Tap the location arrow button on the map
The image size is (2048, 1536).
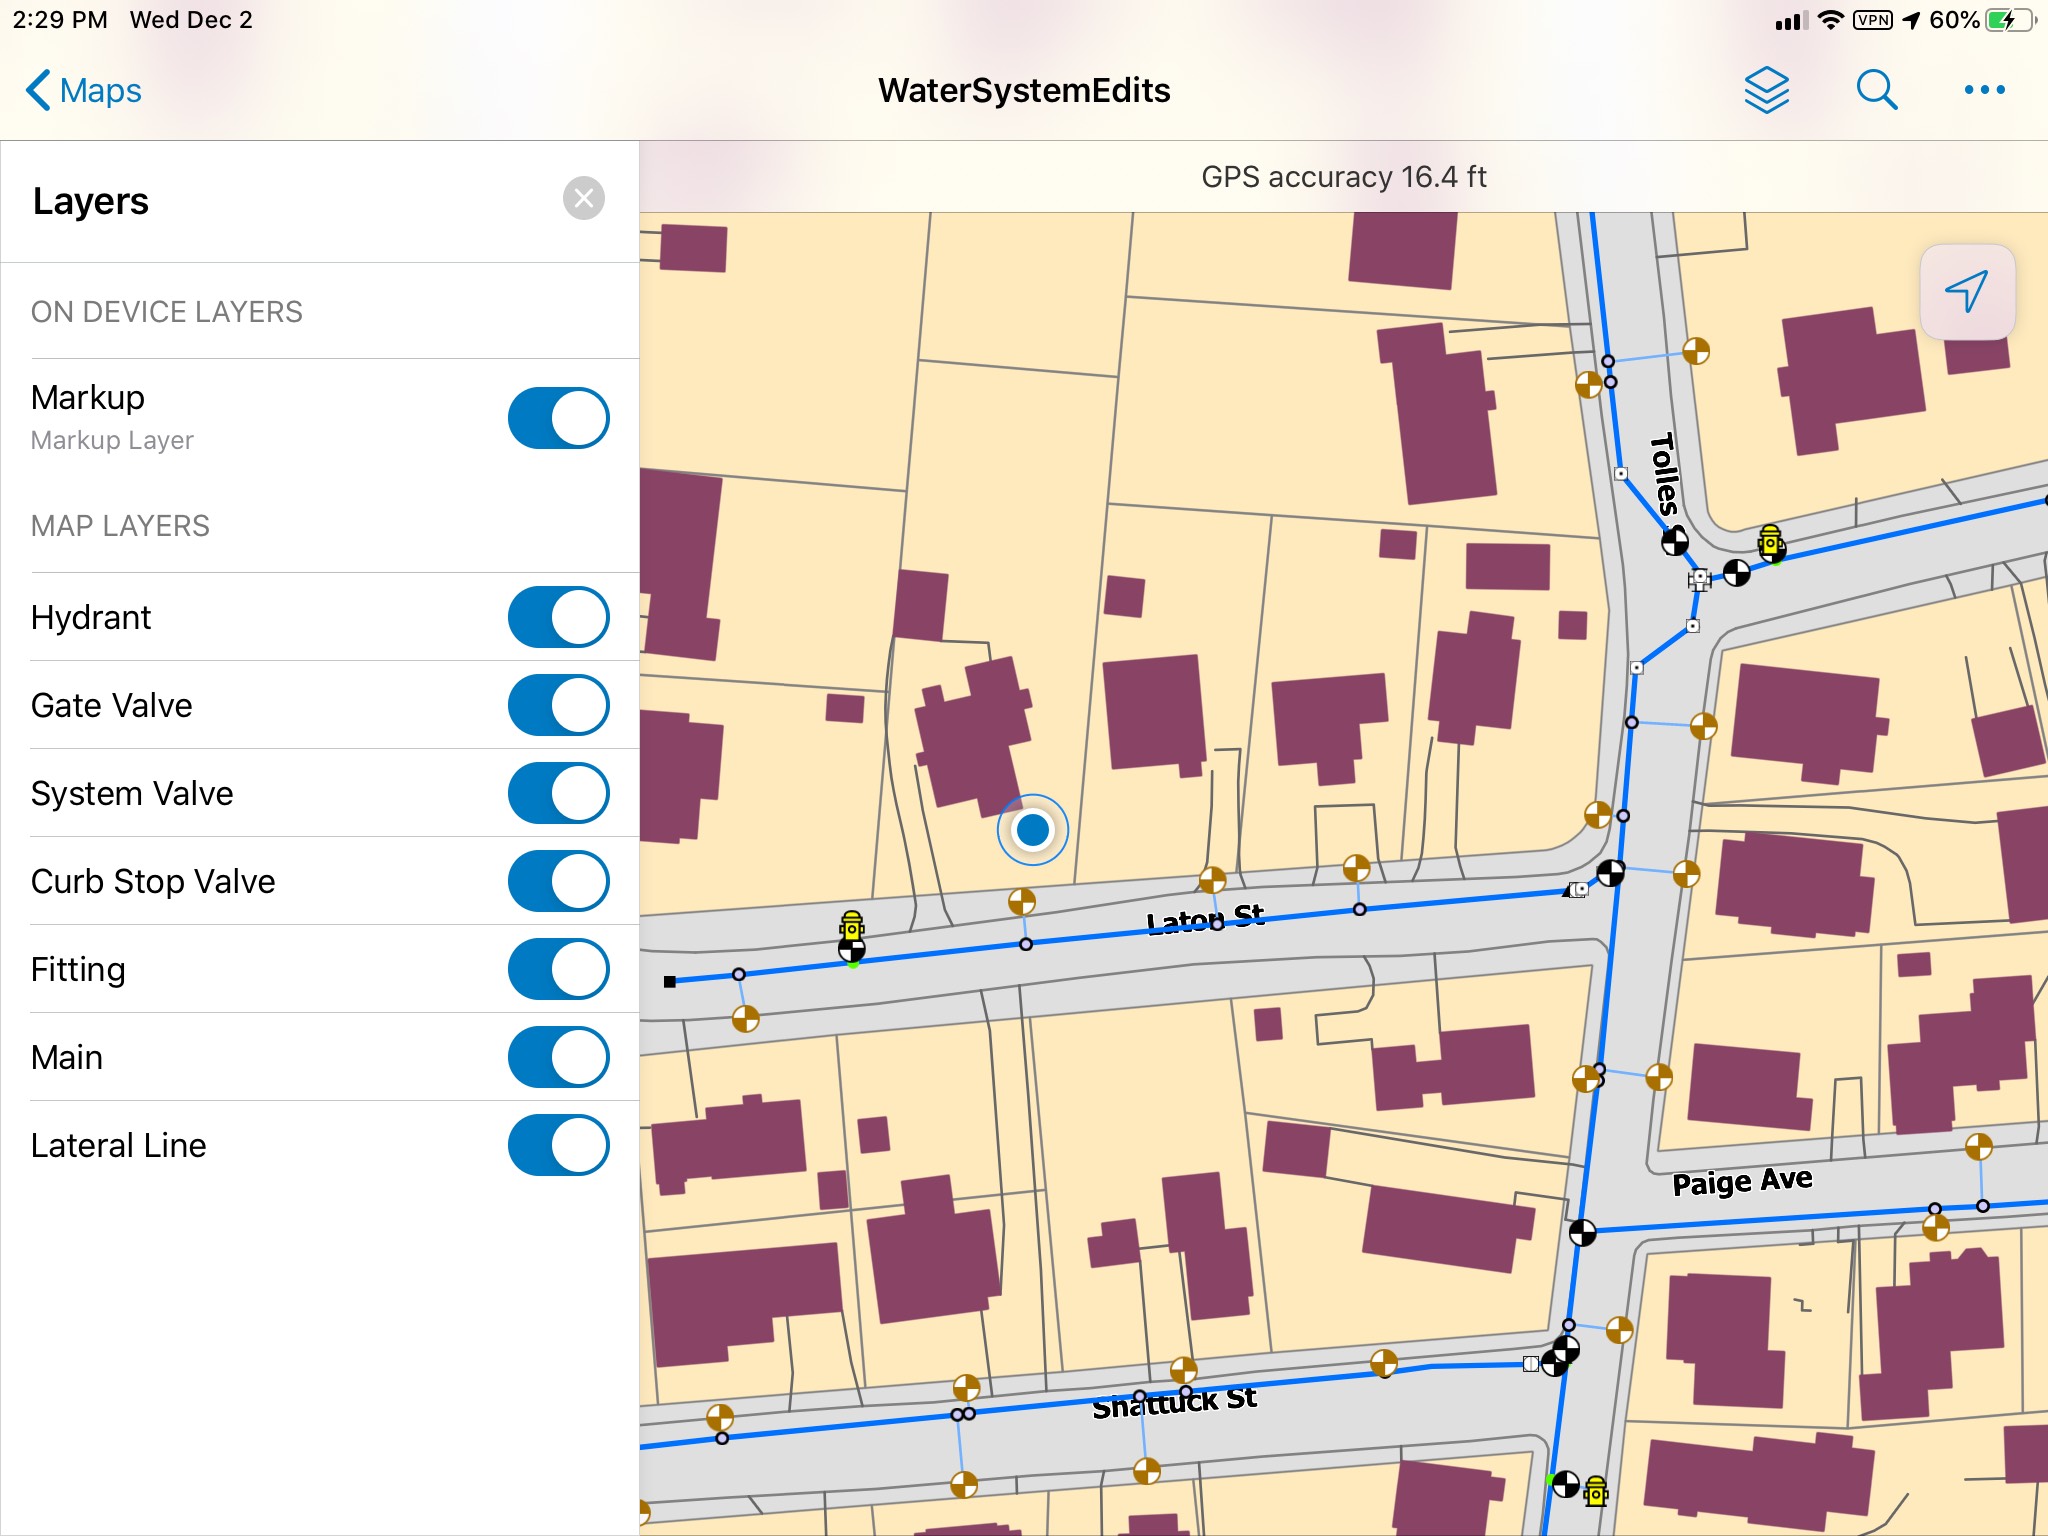pos(1968,291)
